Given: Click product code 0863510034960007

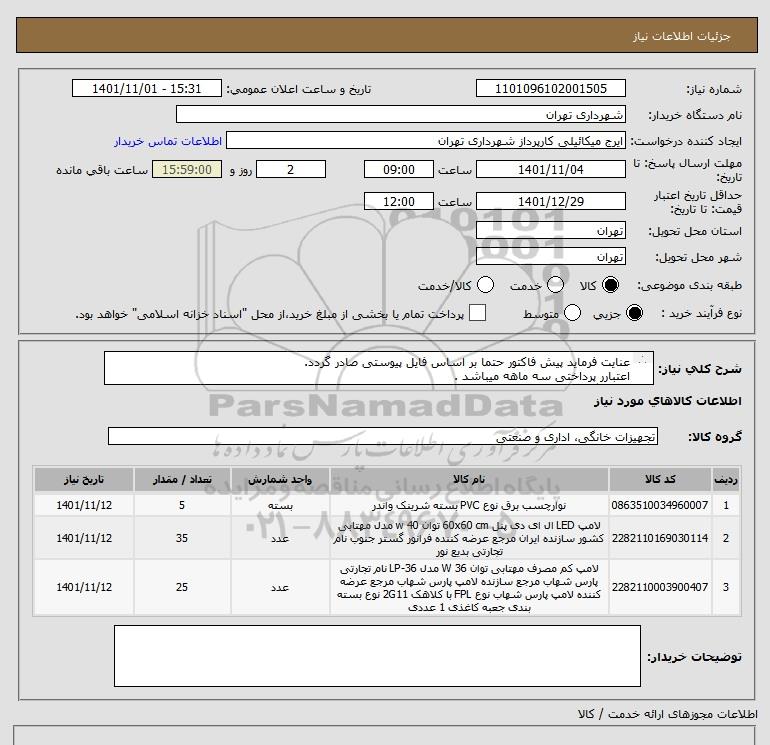Looking at the screenshot, I should [660, 505].
